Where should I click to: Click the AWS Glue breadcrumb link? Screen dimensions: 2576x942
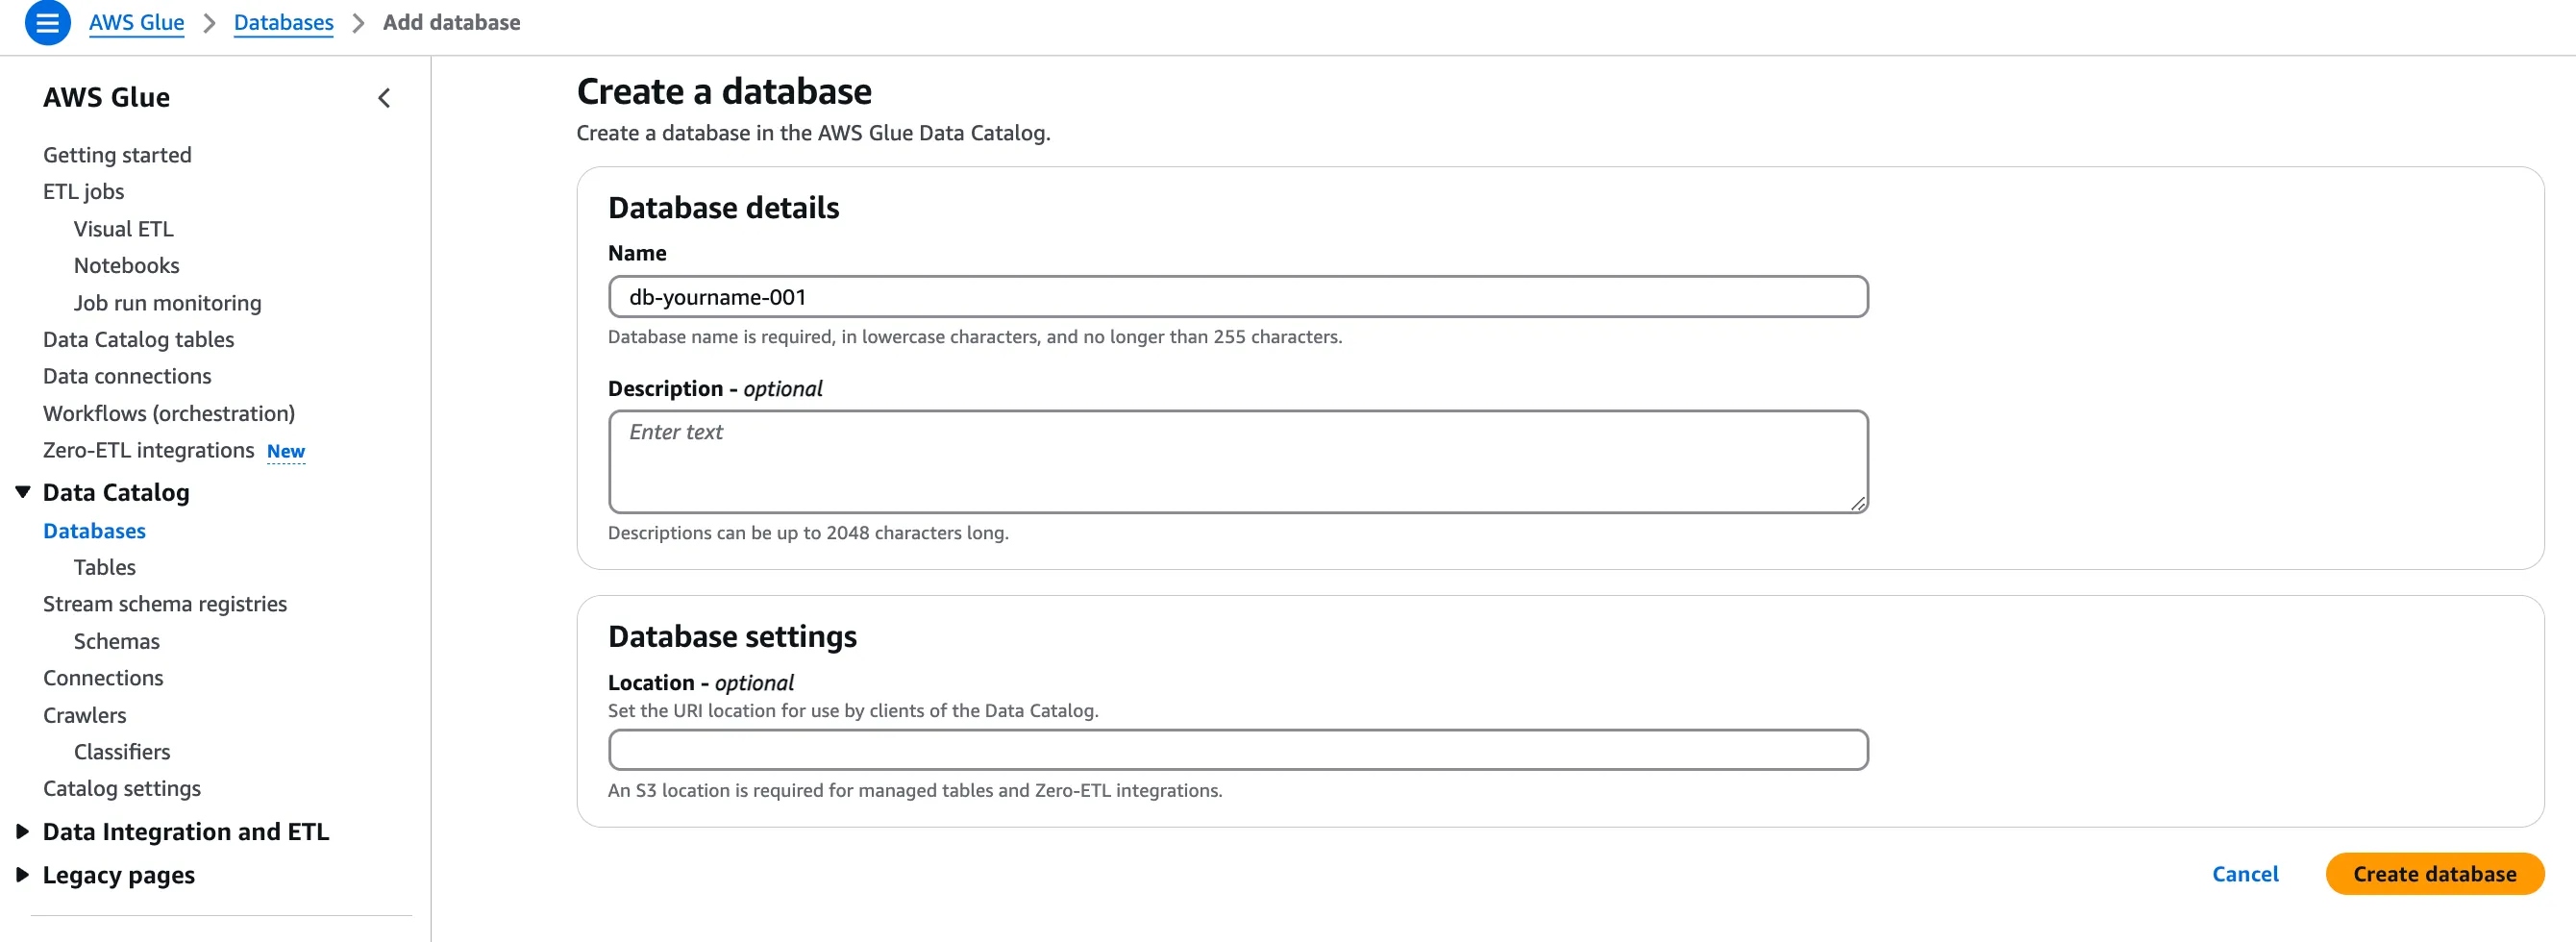click(136, 23)
